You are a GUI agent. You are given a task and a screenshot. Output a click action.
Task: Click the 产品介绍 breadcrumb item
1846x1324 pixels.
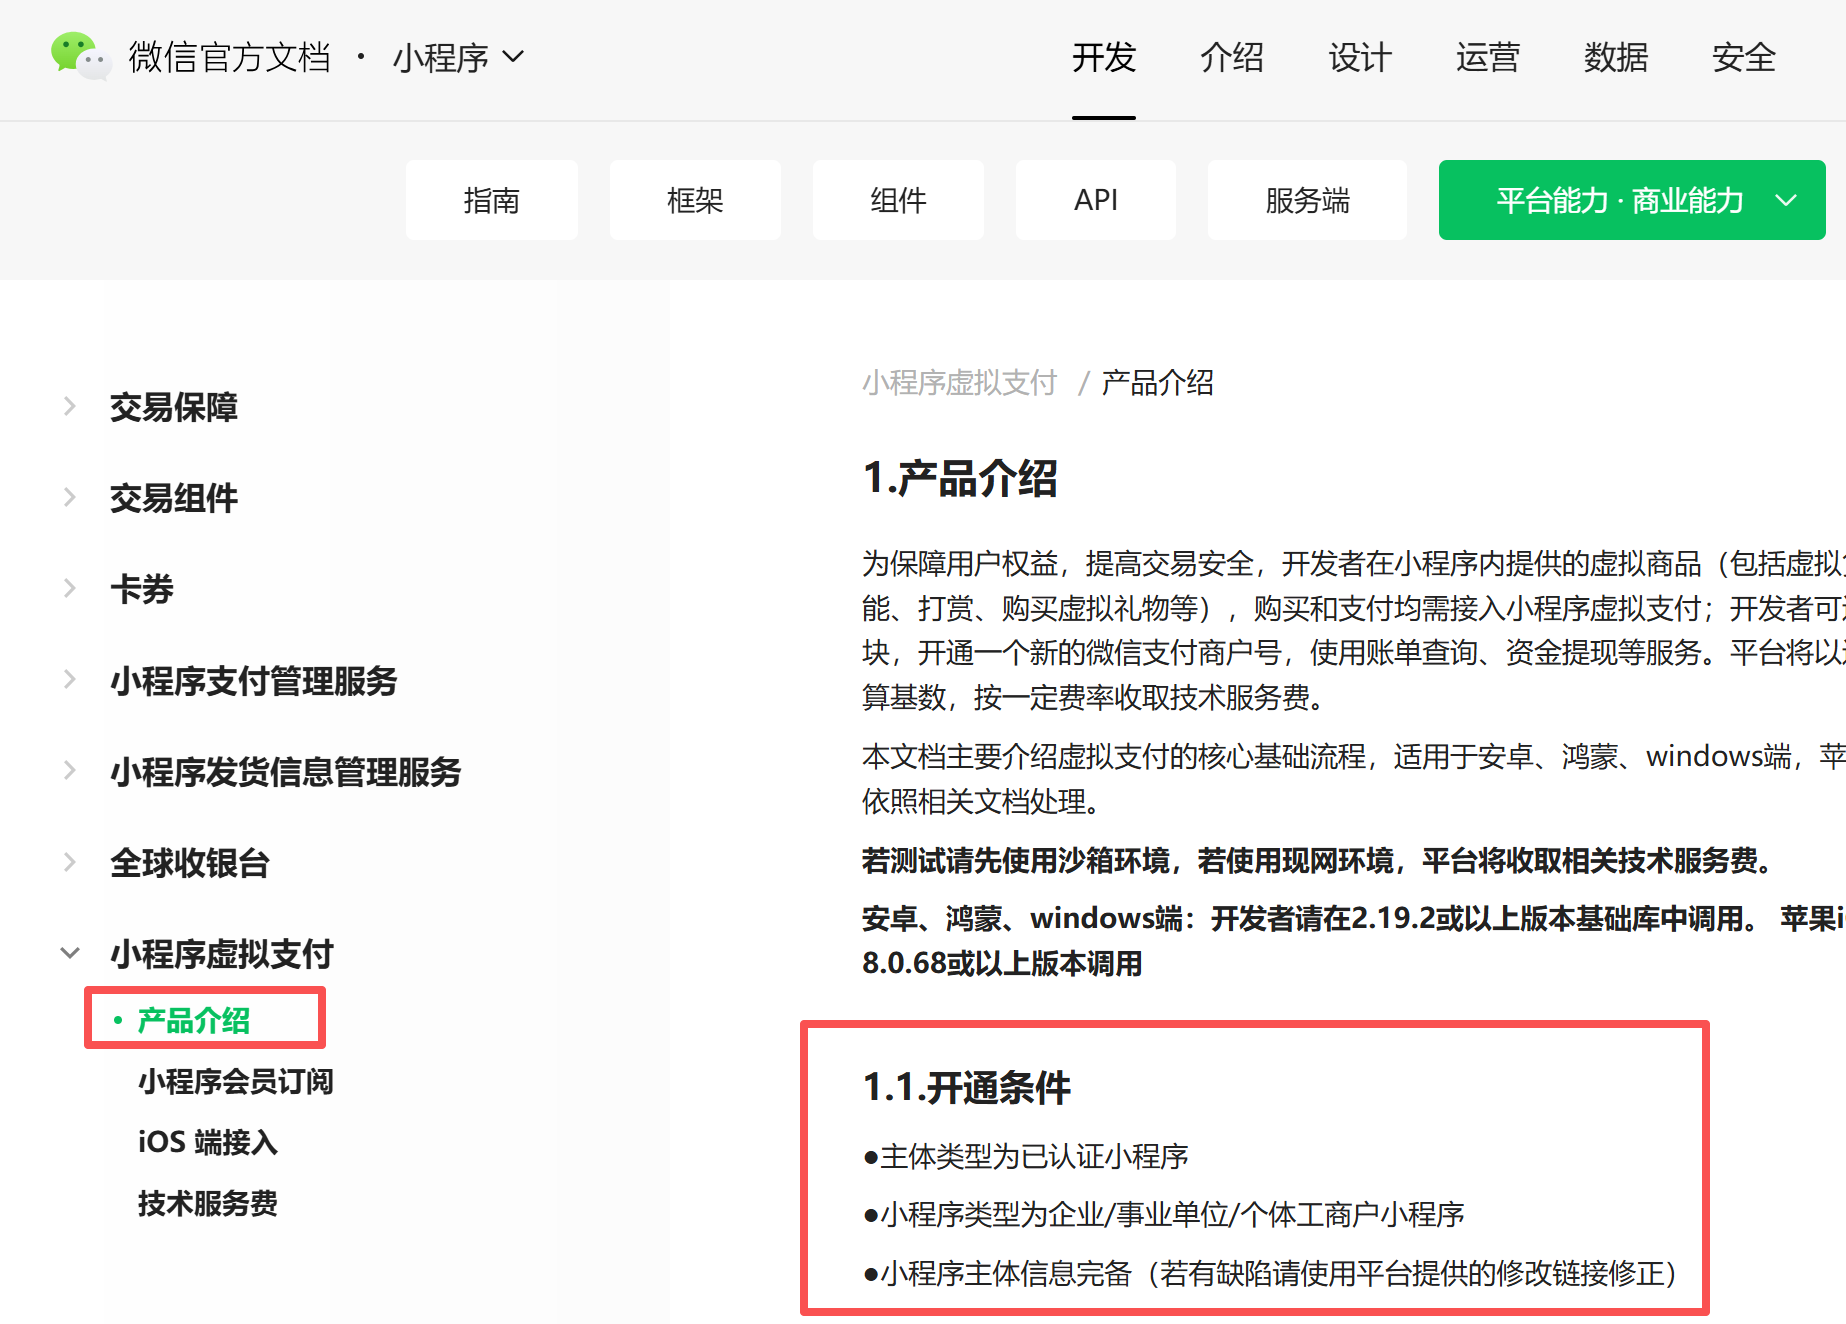pos(1158,382)
